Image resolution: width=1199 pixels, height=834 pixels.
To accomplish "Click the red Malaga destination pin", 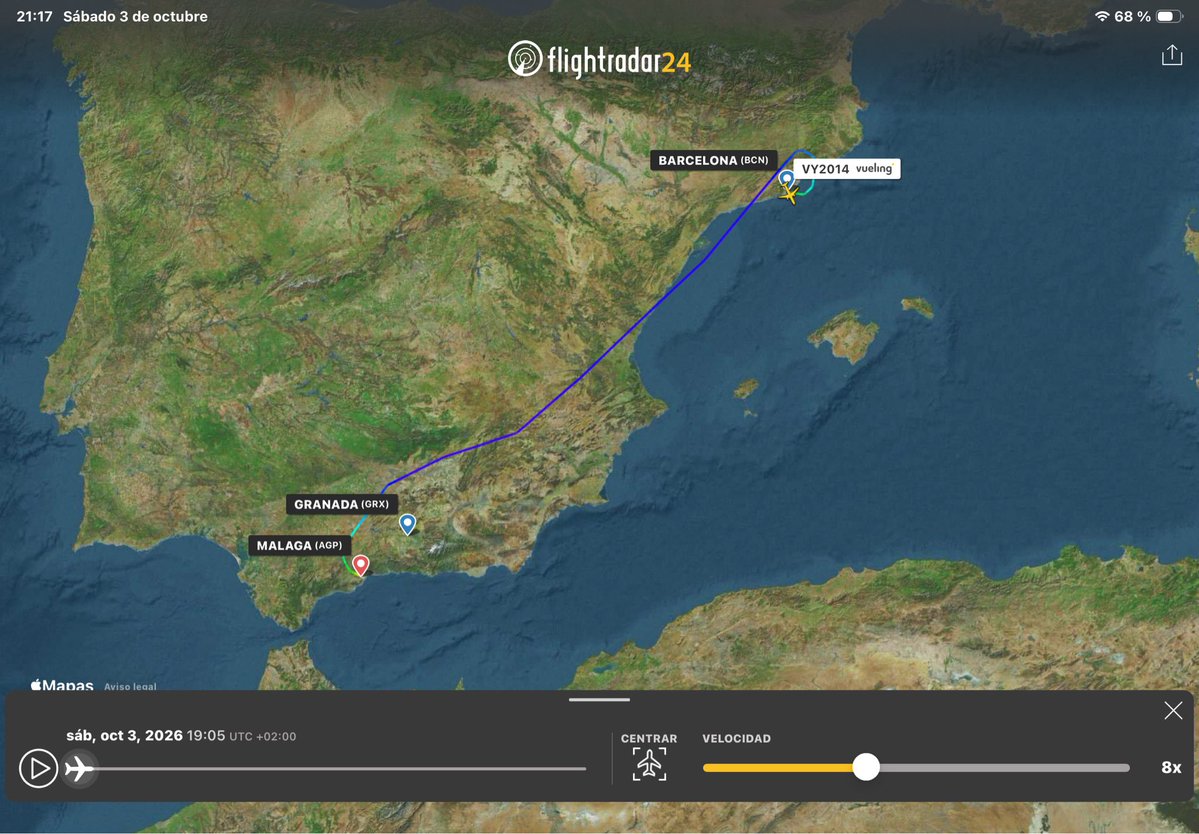I will click(361, 565).
